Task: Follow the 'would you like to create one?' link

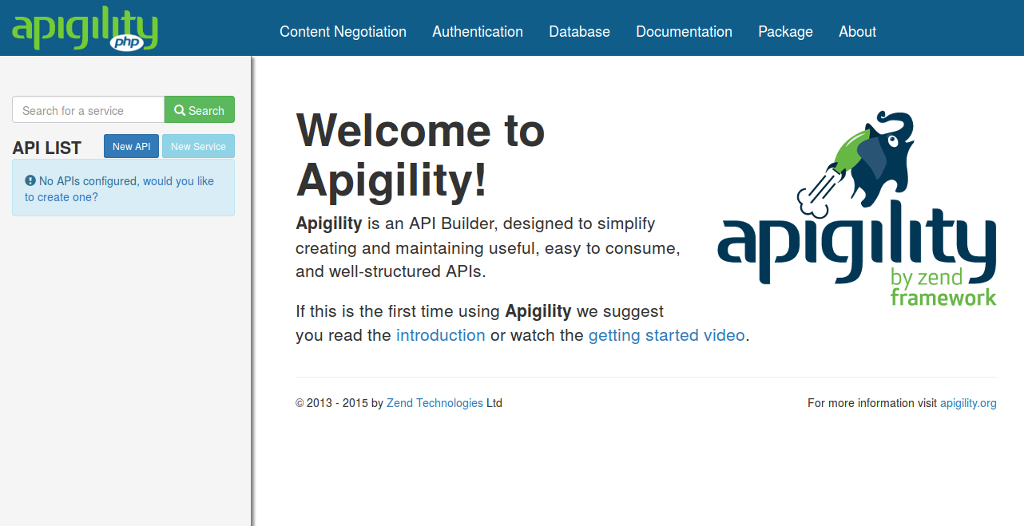Action: tap(120, 189)
